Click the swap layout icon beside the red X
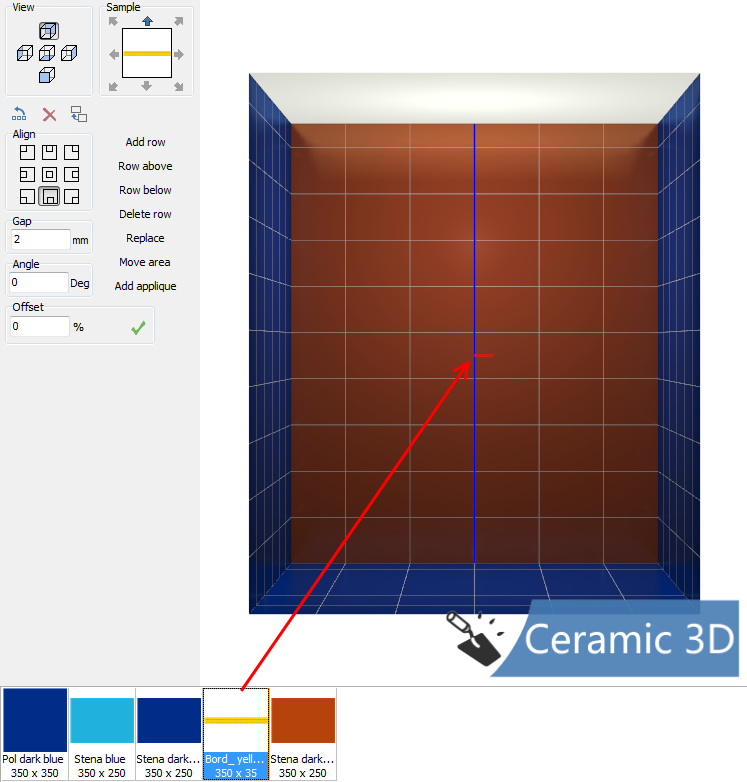The height and width of the screenshot is (782, 747). pyautogui.click(x=79, y=114)
